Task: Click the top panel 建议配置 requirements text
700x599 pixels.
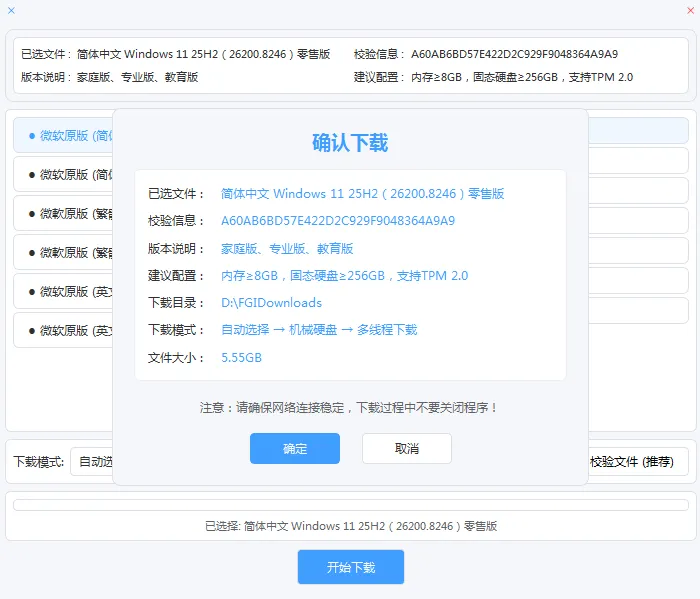Action: 522,77
